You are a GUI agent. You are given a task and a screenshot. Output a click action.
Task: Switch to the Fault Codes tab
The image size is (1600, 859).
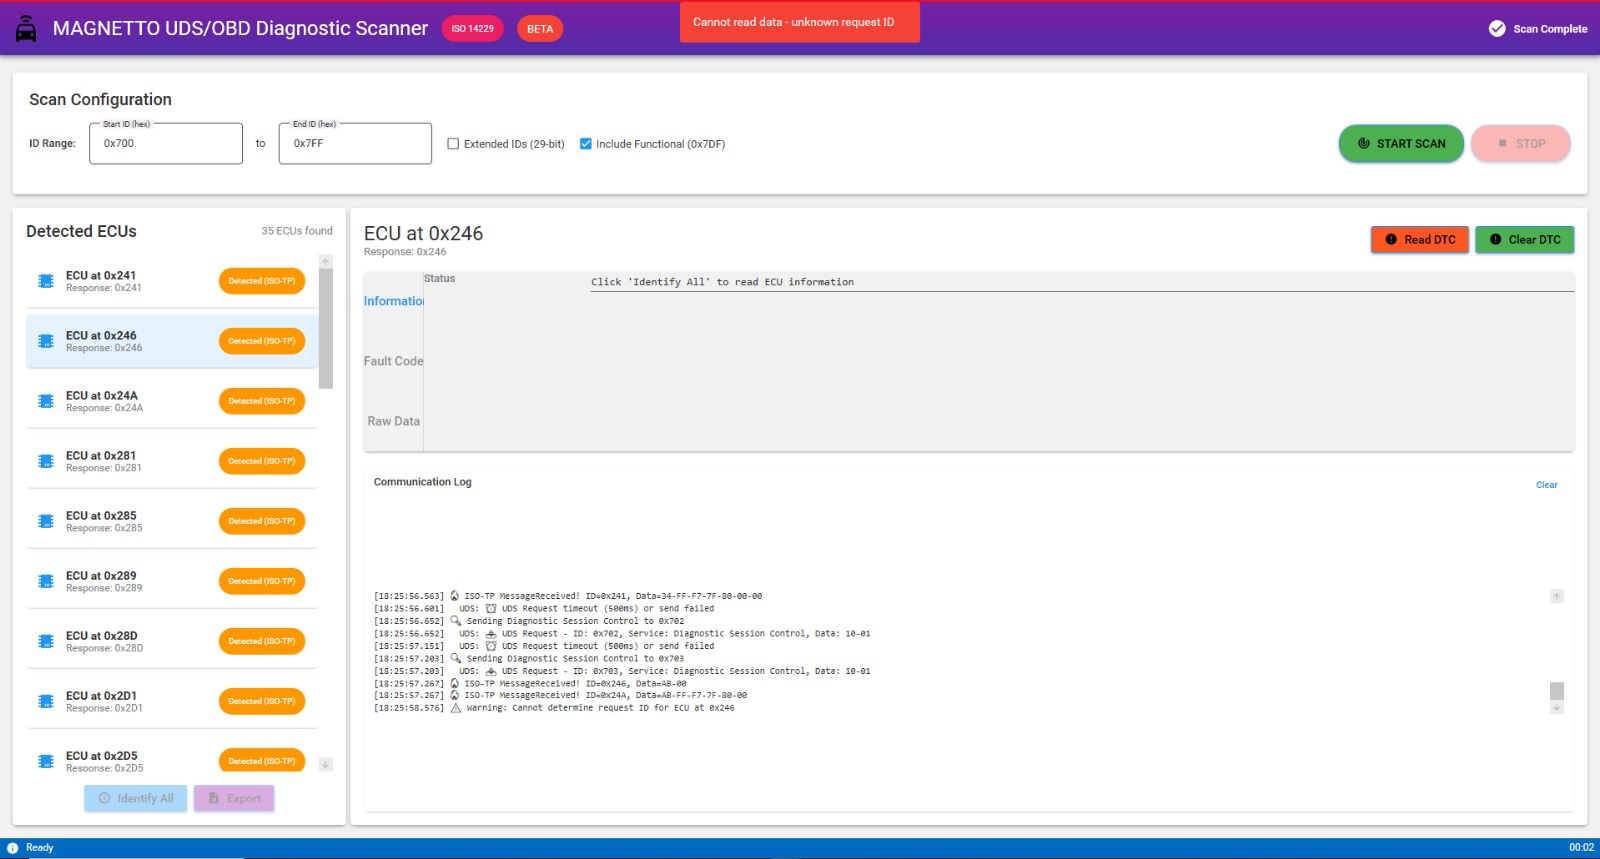click(x=394, y=361)
